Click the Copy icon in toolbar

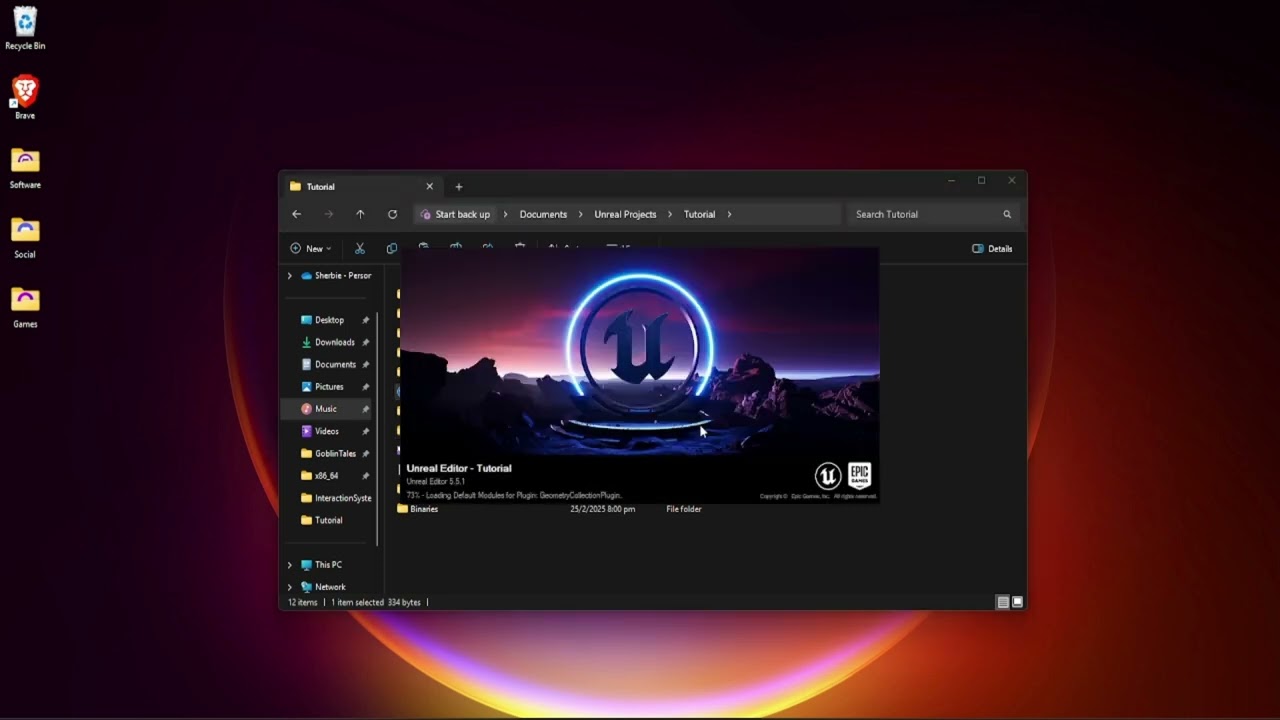coord(391,248)
